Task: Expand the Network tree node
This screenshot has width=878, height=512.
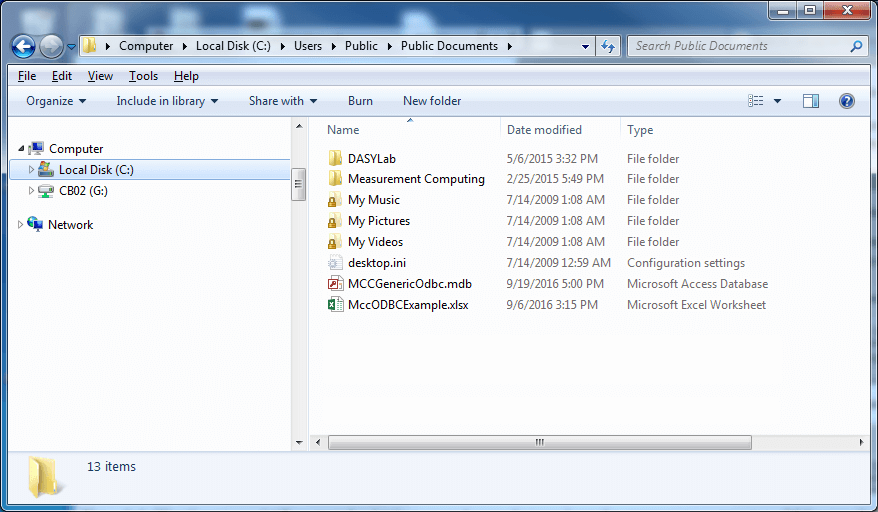Action: [x=21, y=225]
